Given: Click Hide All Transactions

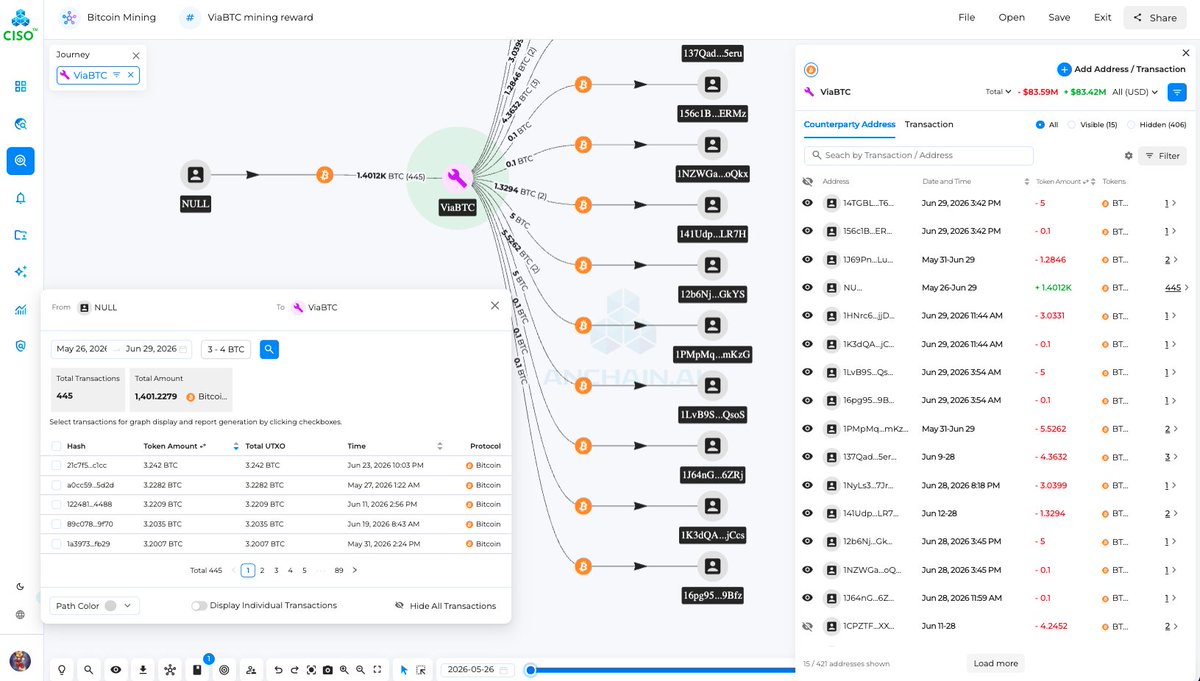Looking at the screenshot, I should 446,606.
